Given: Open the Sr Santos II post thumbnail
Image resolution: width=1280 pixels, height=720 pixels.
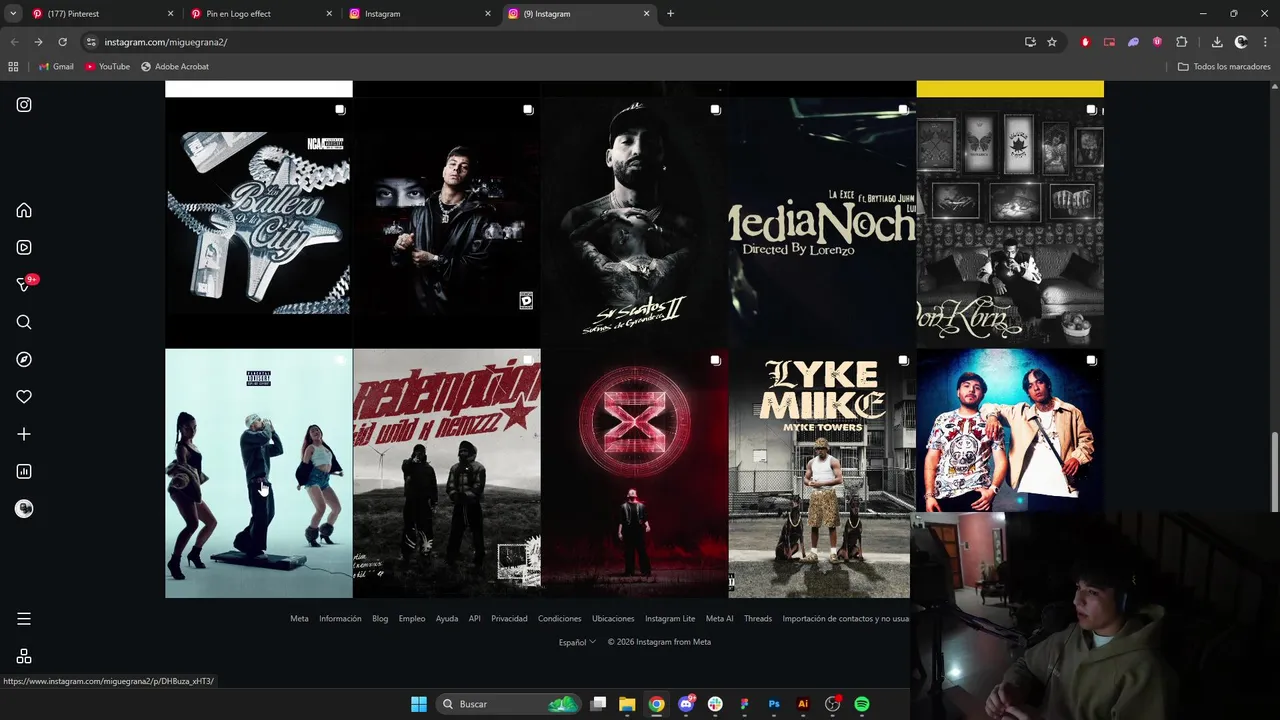Looking at the screenshot, I should click(x=634, y=222).
